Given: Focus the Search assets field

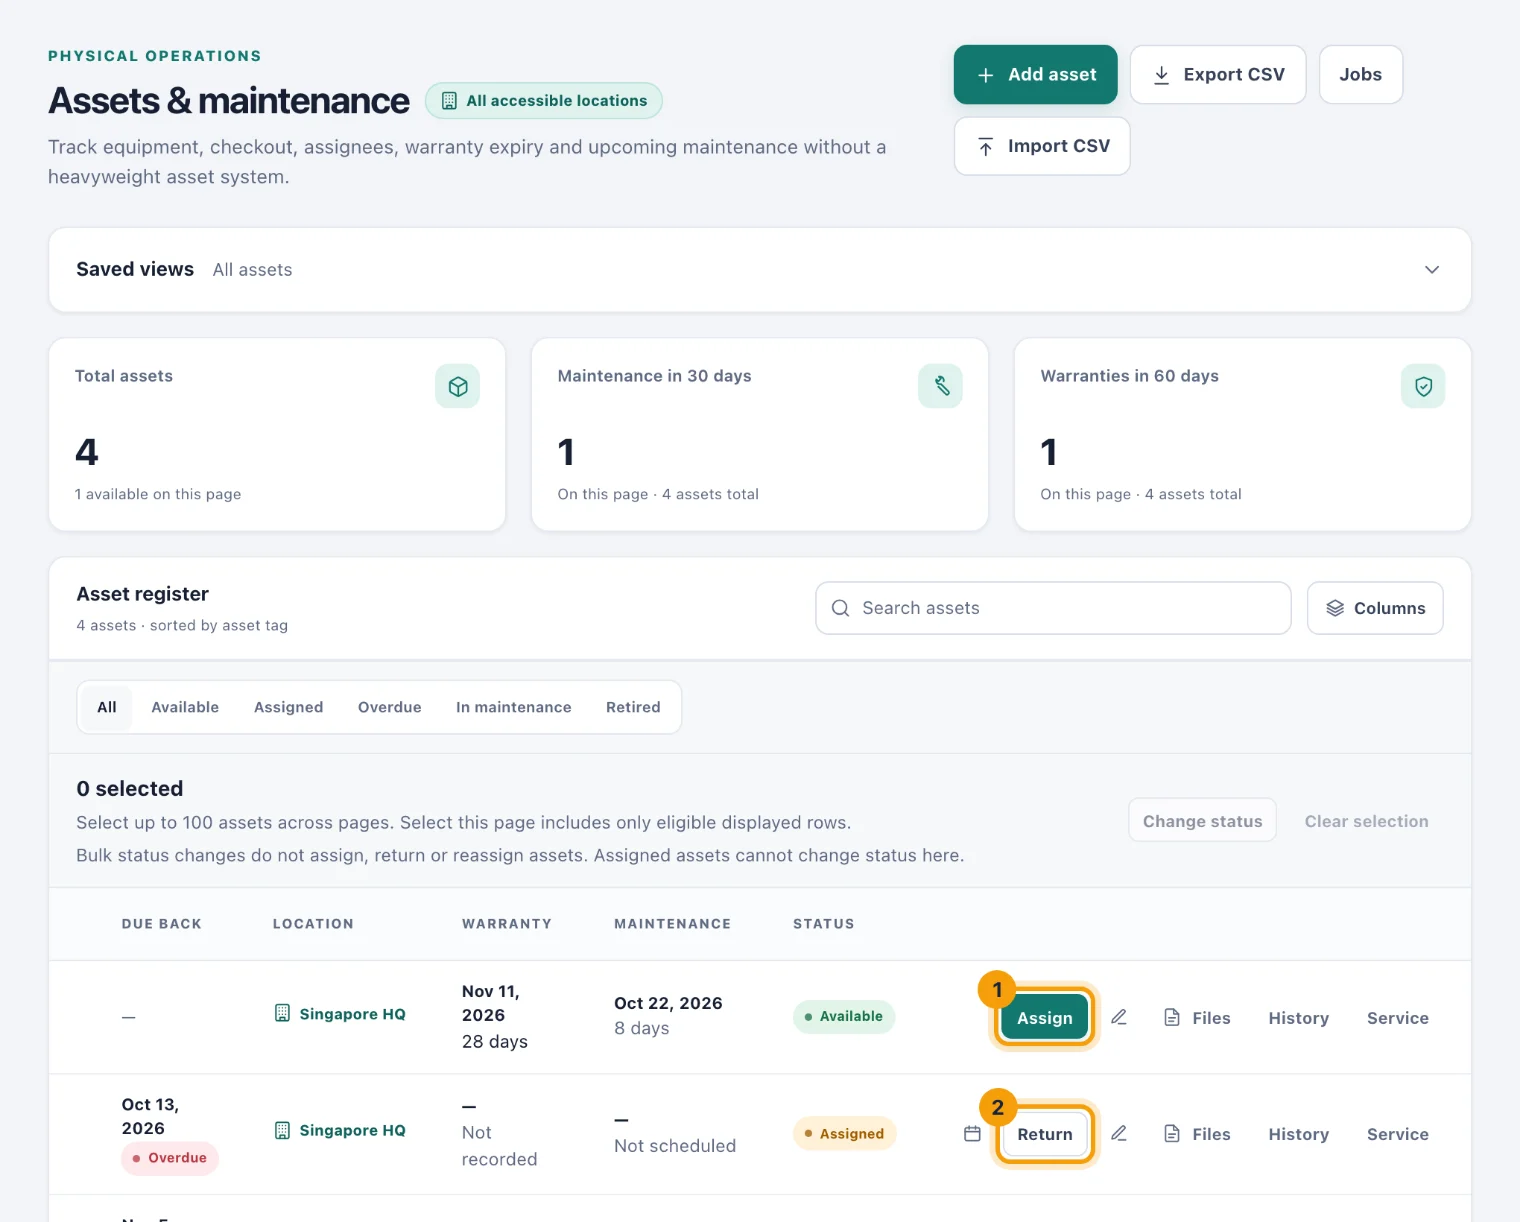Looking at the screenshot, I should pos(1053,608).
